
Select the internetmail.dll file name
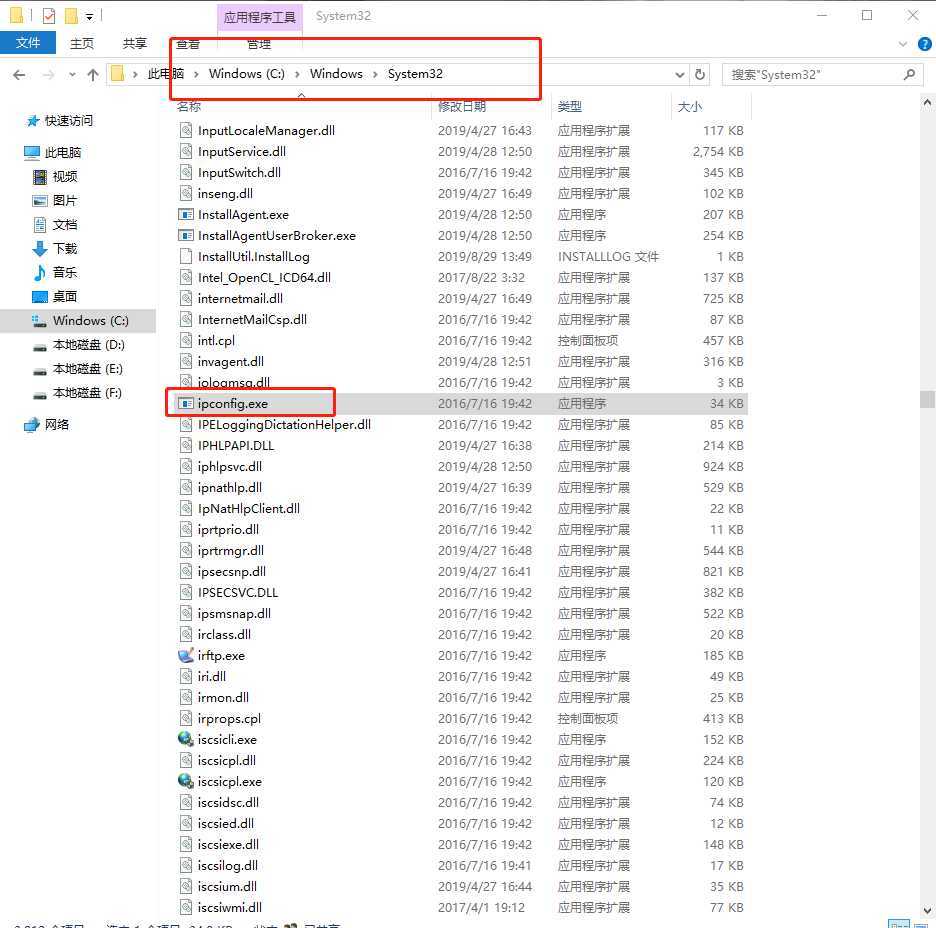coord(241,298)
